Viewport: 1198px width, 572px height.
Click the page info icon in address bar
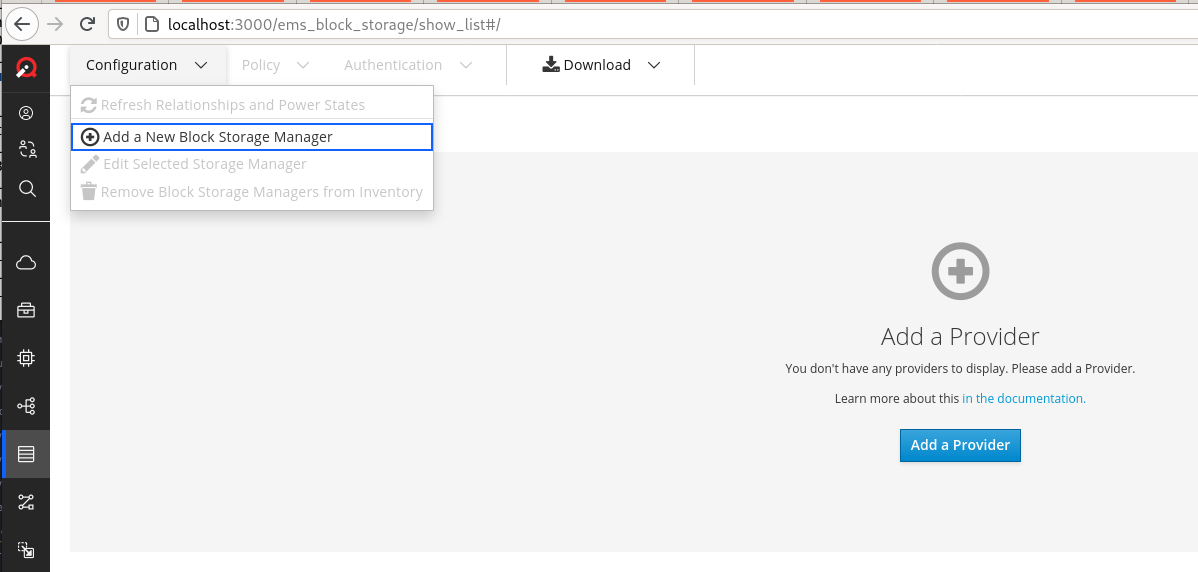coord(152,24)
